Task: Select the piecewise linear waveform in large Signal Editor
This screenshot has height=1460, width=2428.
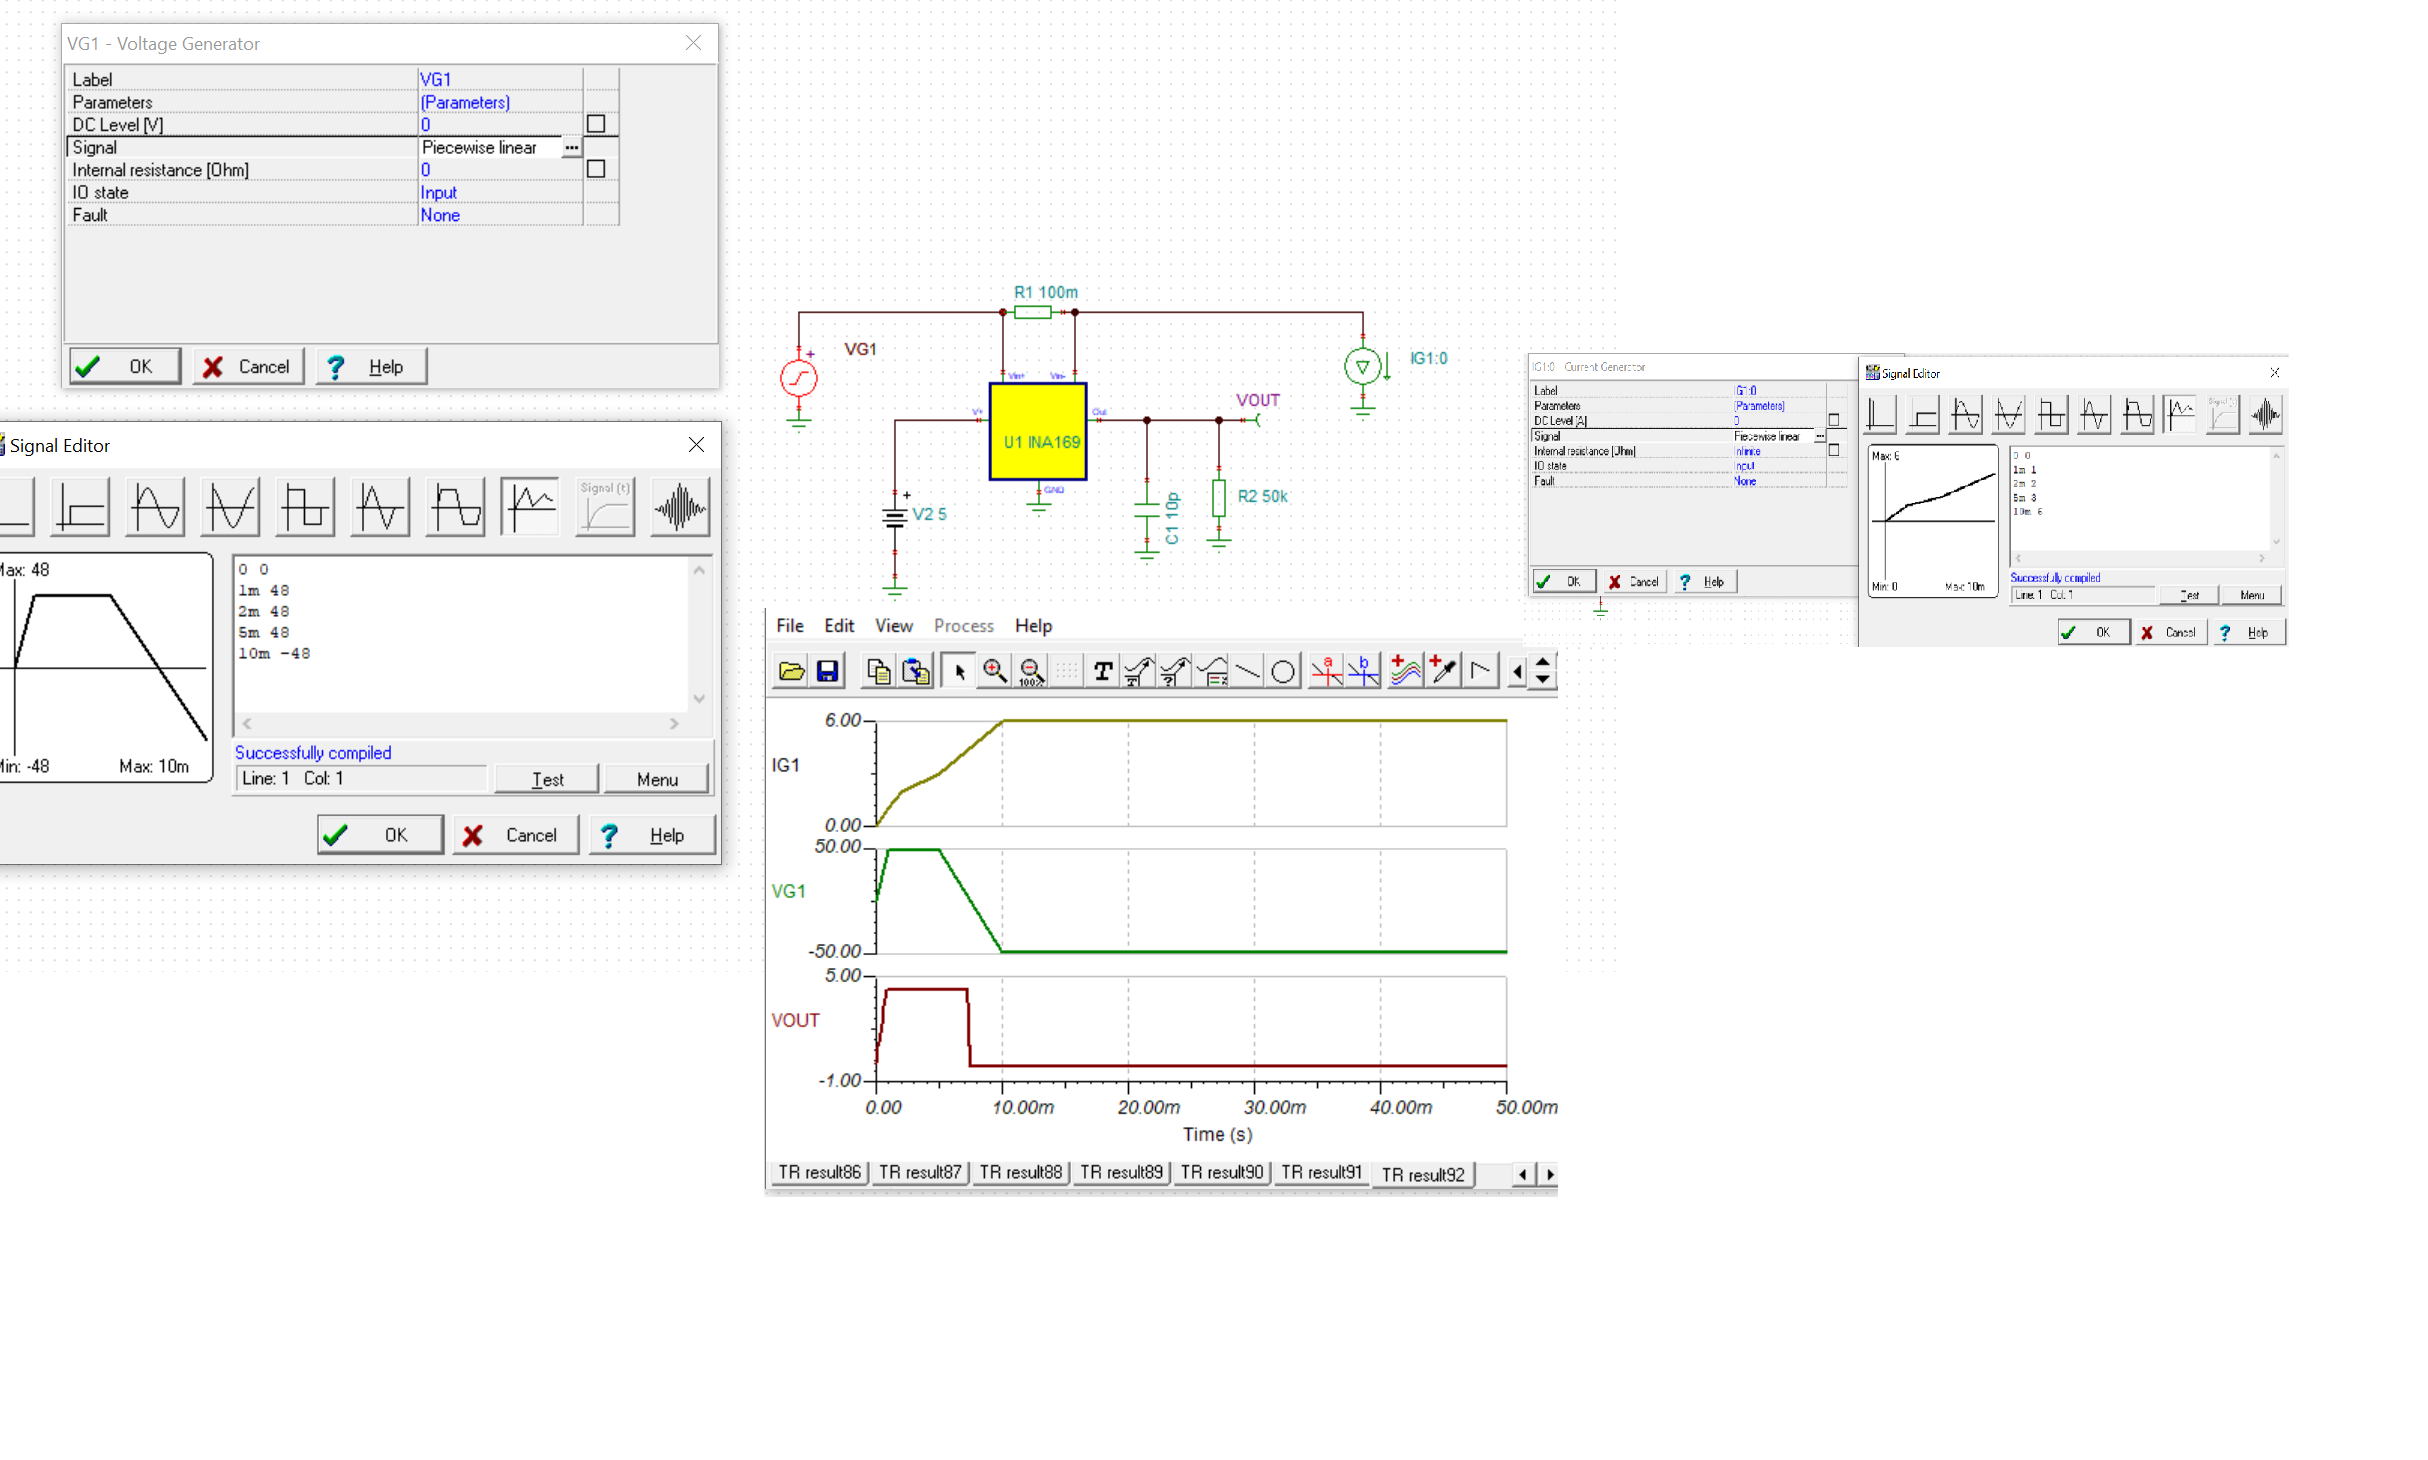Action: click(530, 507)
